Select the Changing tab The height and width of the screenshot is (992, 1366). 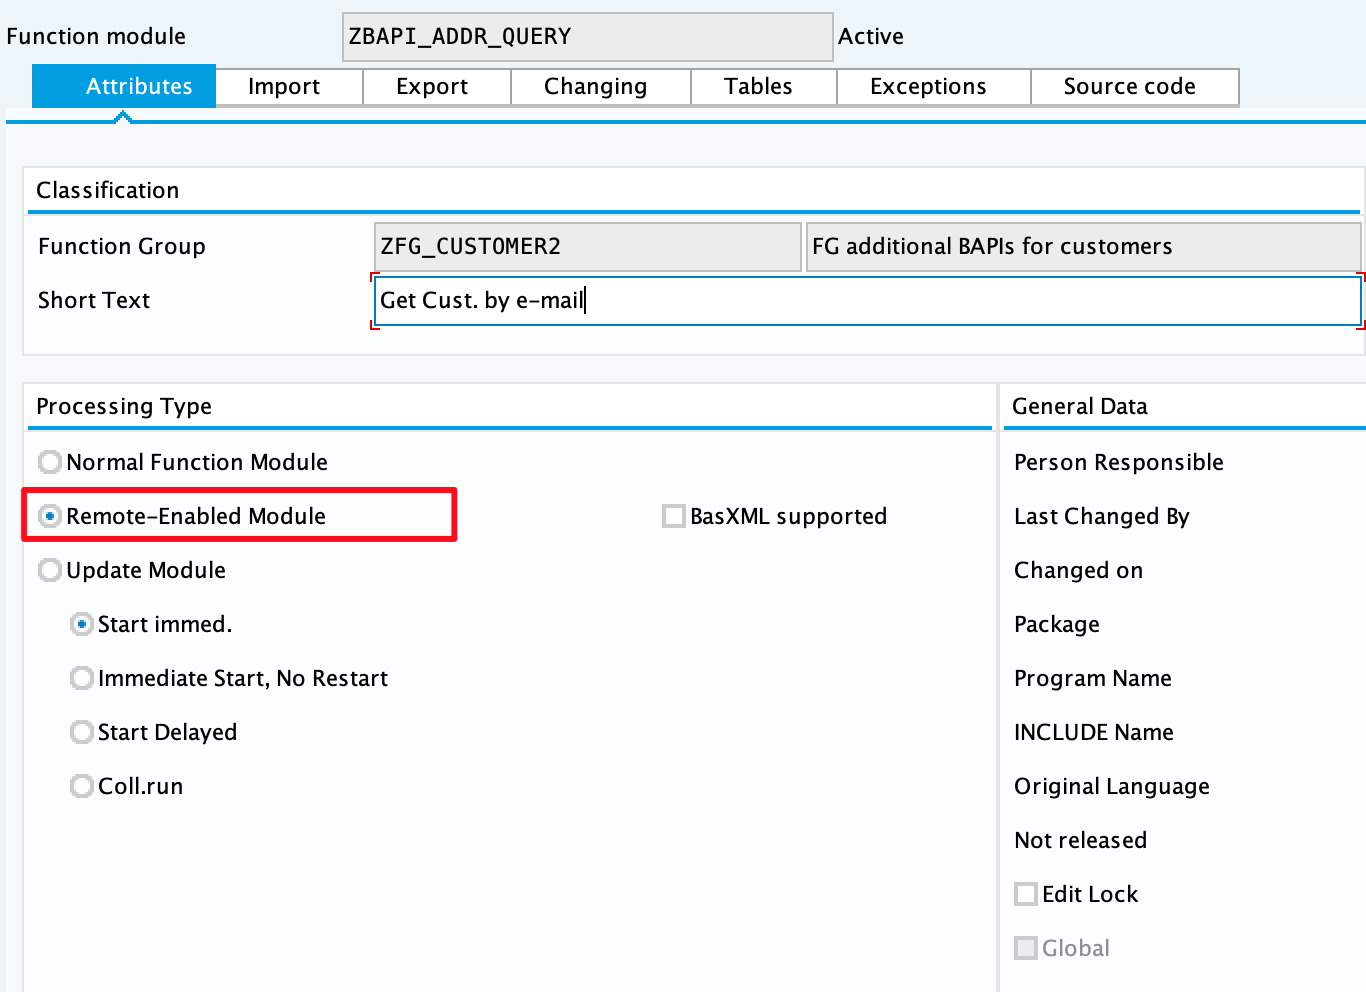[595, 87]
